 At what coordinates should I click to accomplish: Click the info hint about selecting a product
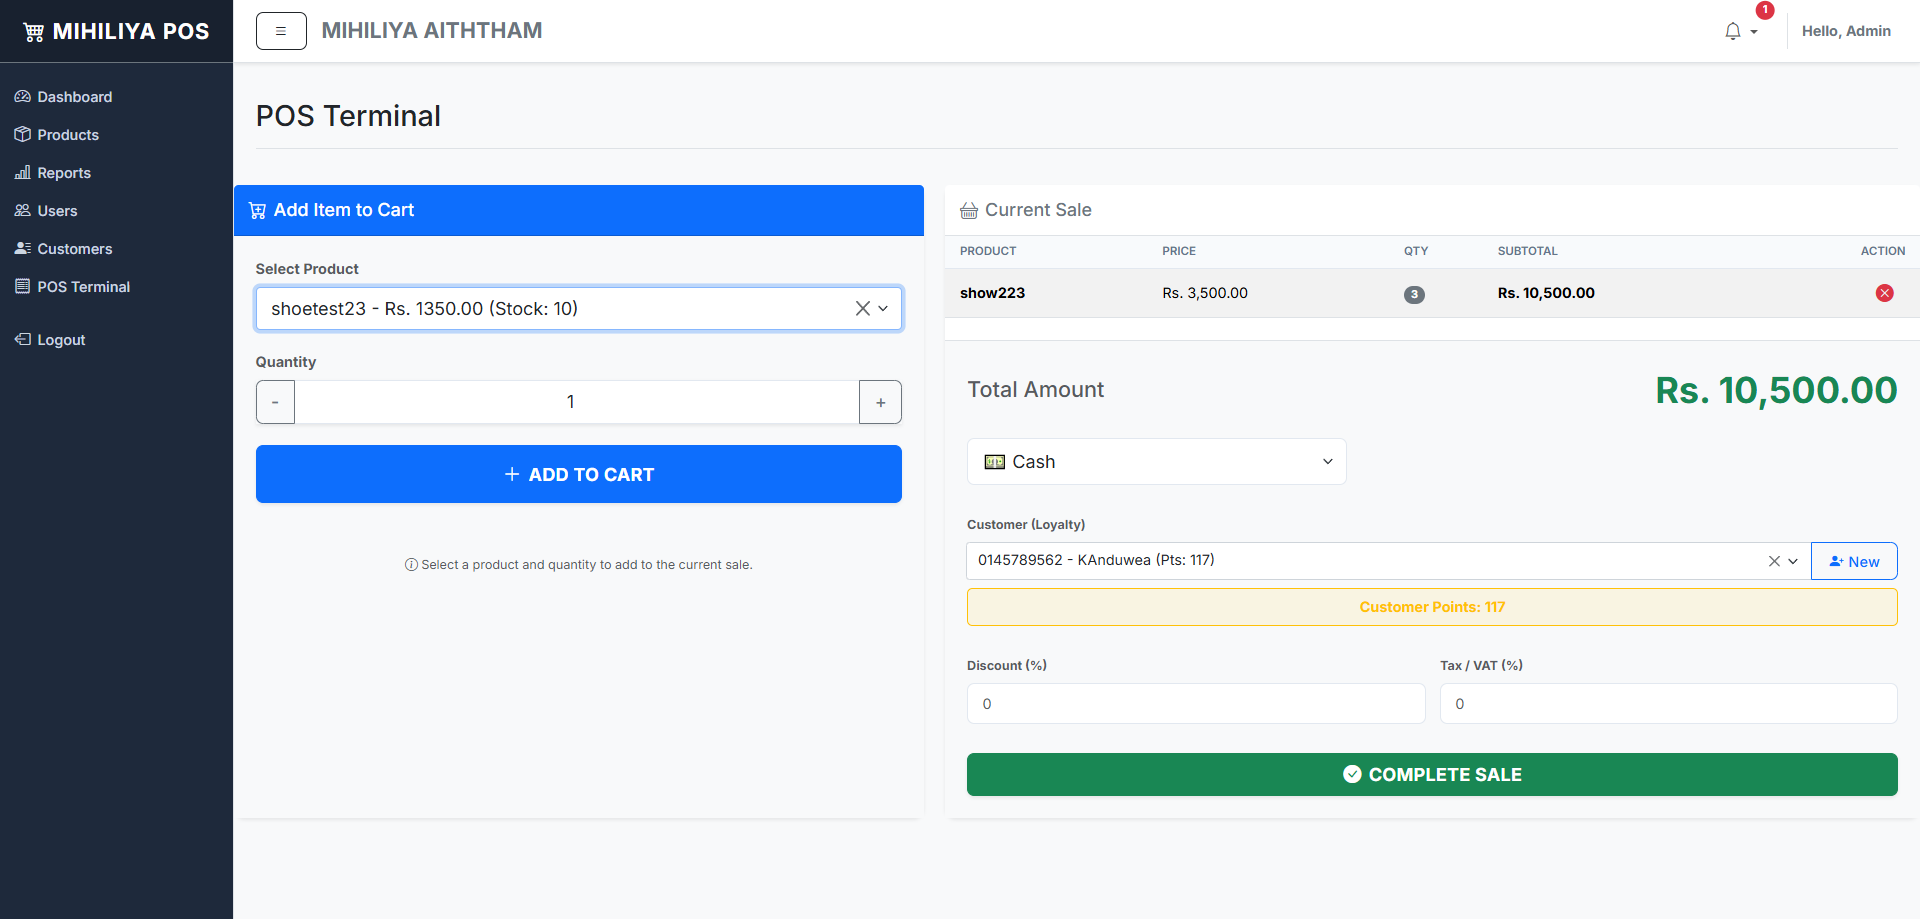click(x=578, y=565)
